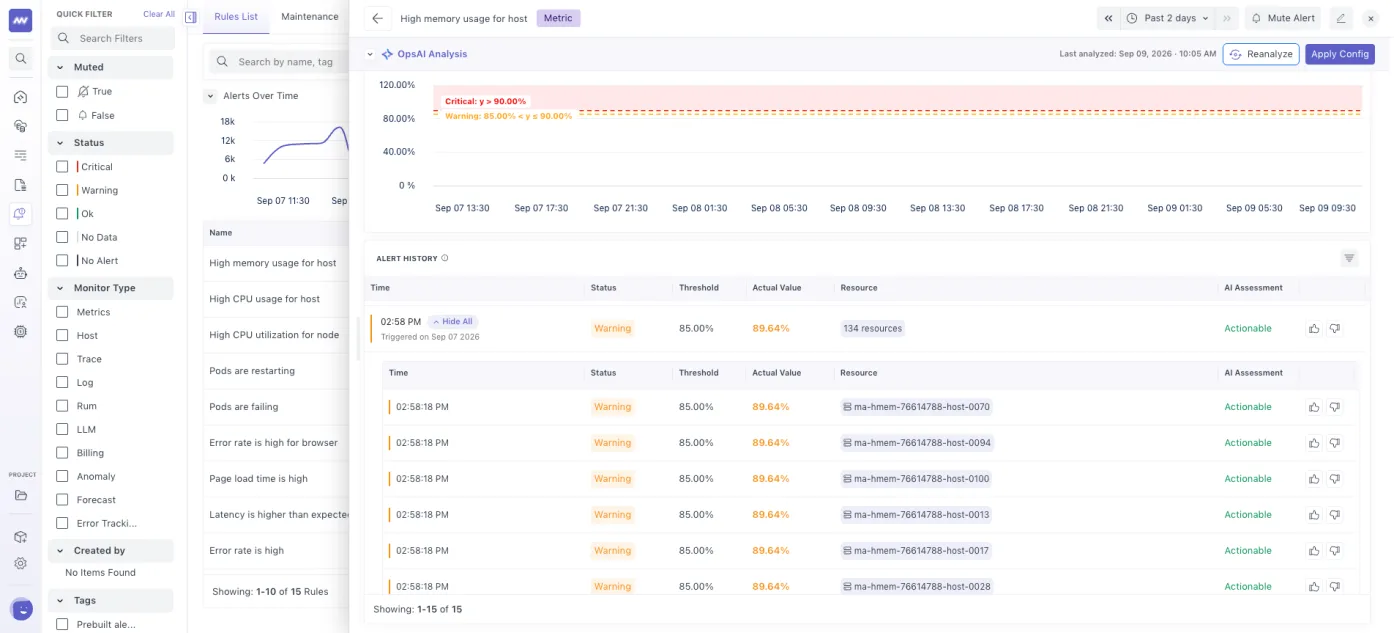Open the robot icon in navigation rail
1394x633 pixels.
point(20,273)
